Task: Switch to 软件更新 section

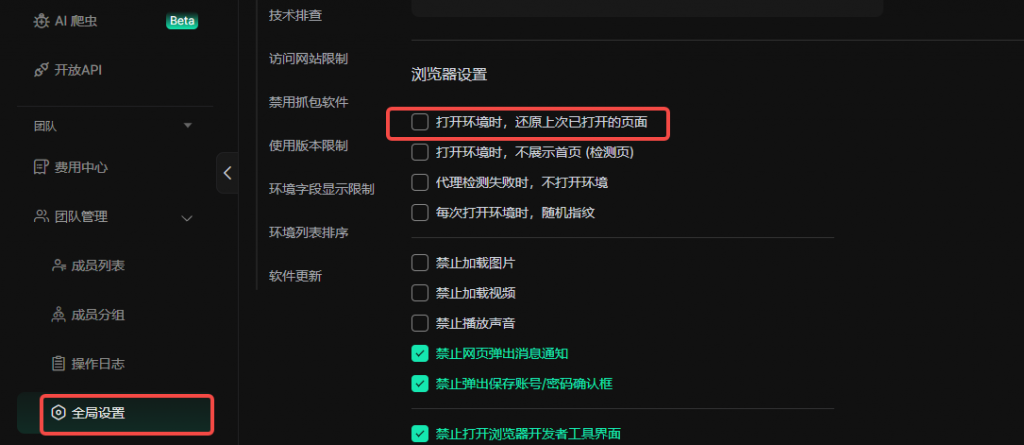Action: [x=295, y=276]
